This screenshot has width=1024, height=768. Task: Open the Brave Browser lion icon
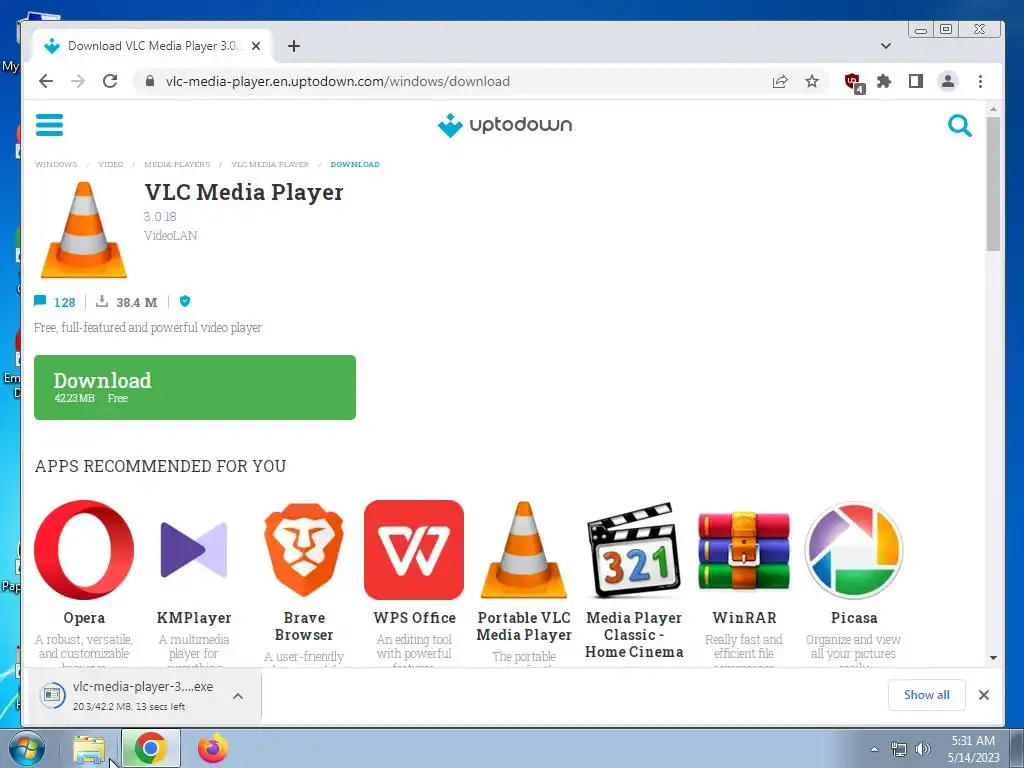[x=304, y=550]
